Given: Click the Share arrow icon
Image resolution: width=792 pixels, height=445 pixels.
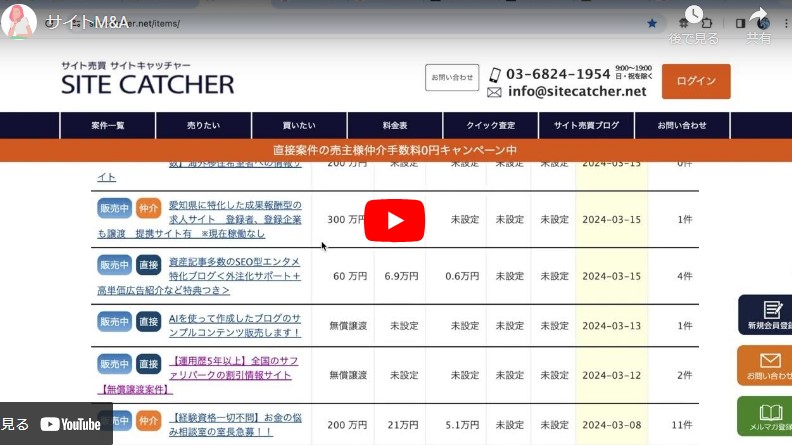Looking at the screenshot, I should pos(759,16).
